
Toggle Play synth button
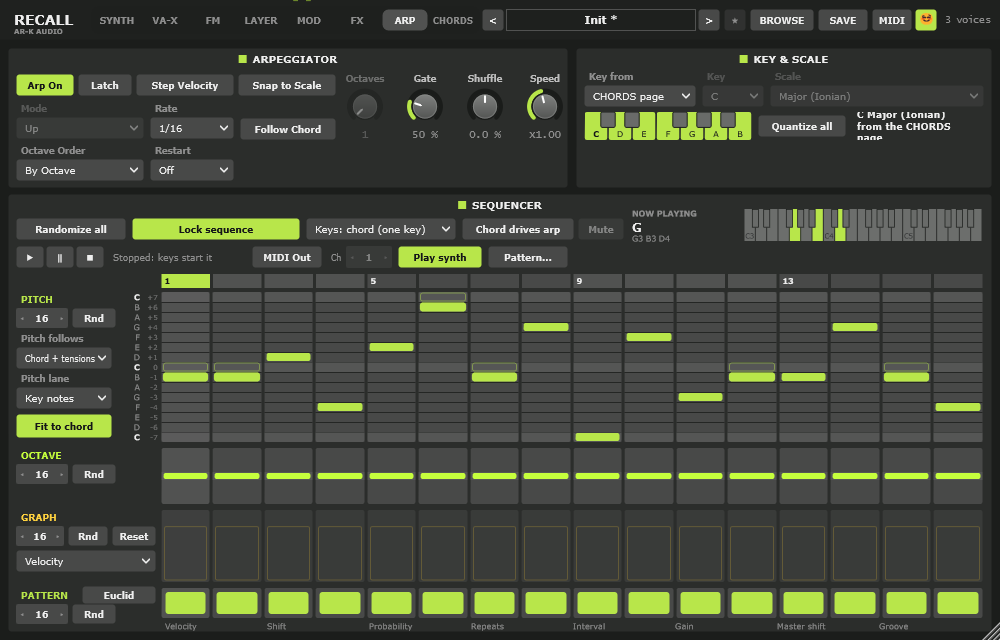click(x=439, y=258)
